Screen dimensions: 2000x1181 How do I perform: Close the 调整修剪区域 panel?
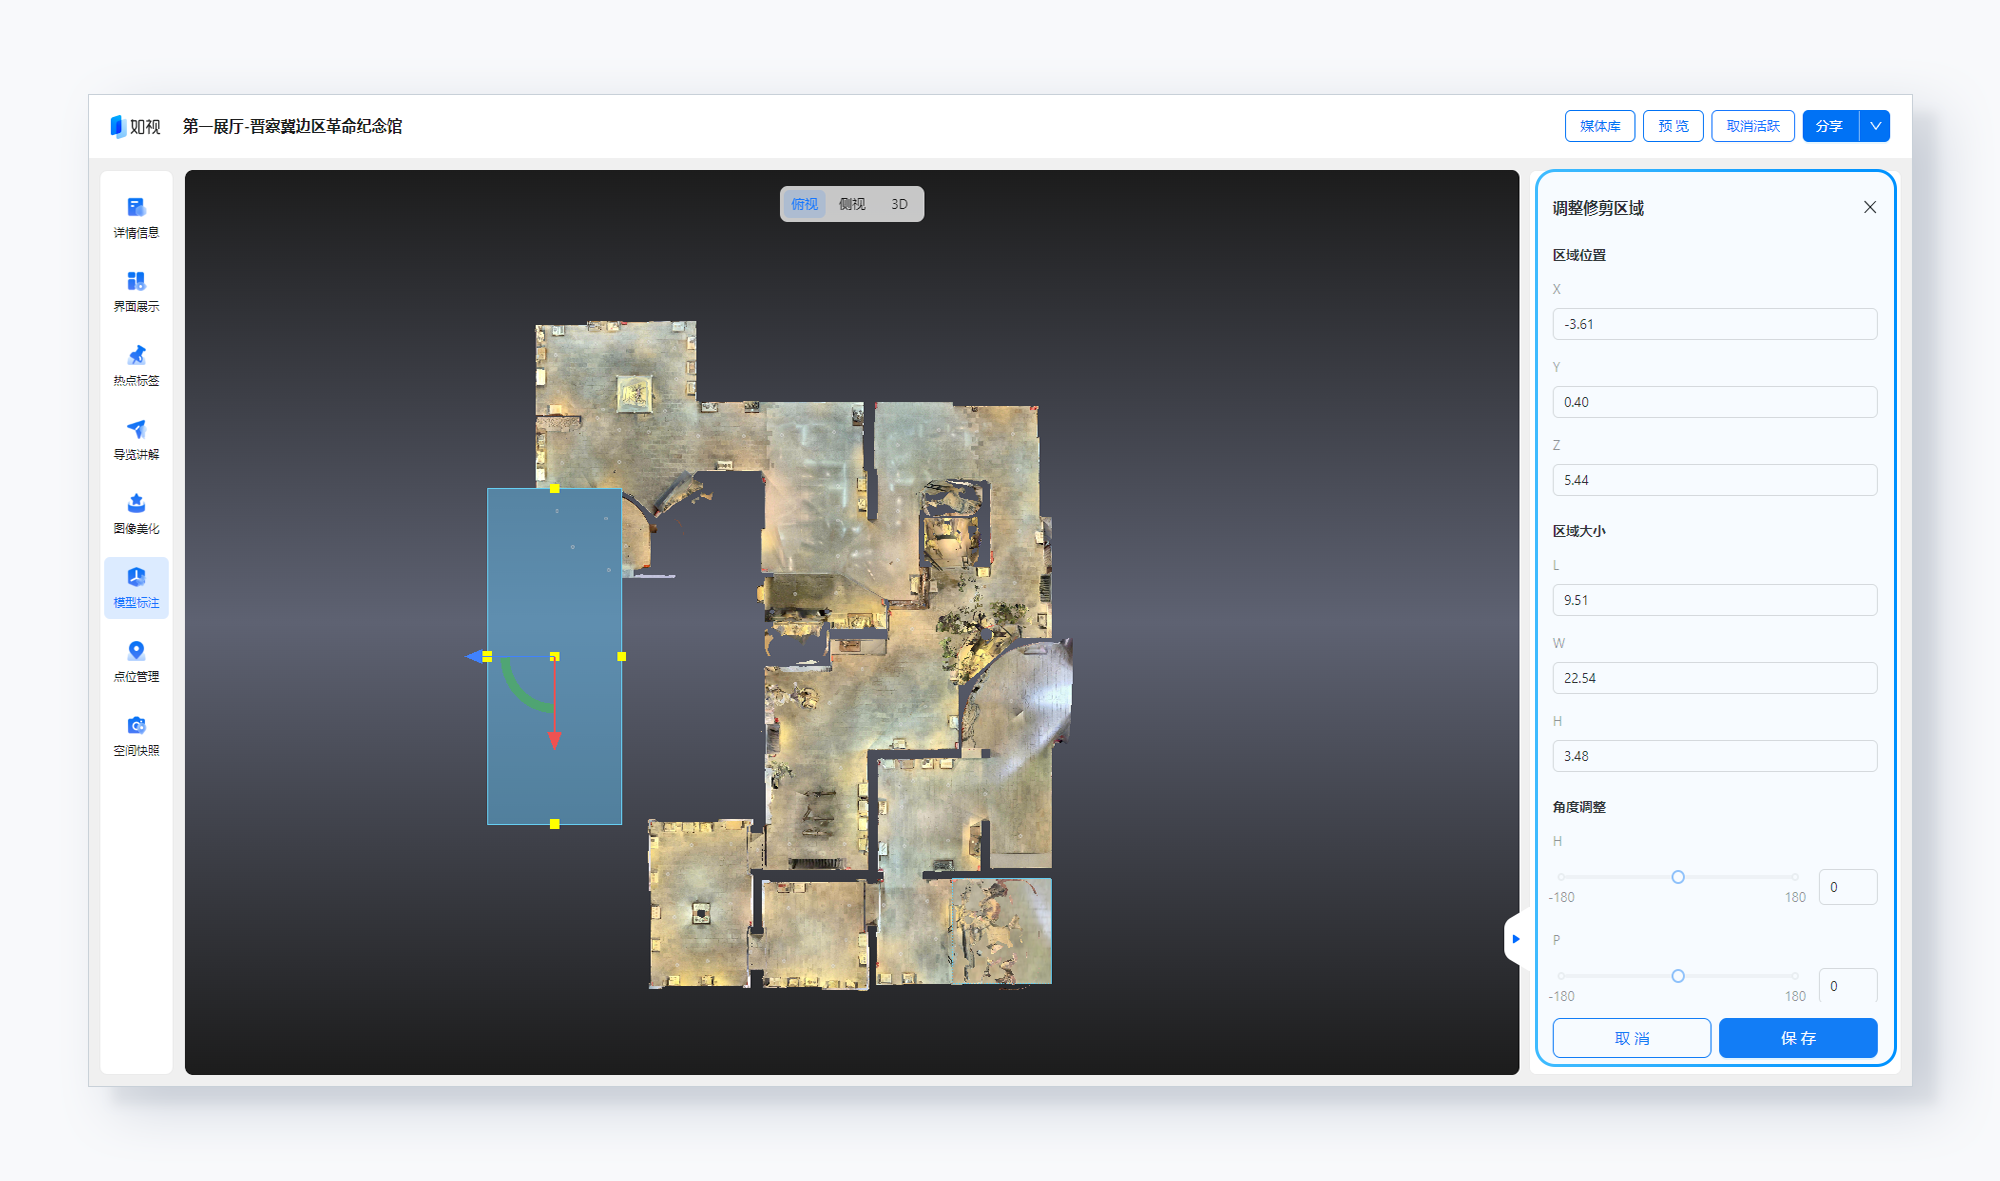pyautogui.click(x=1870, y=207)
